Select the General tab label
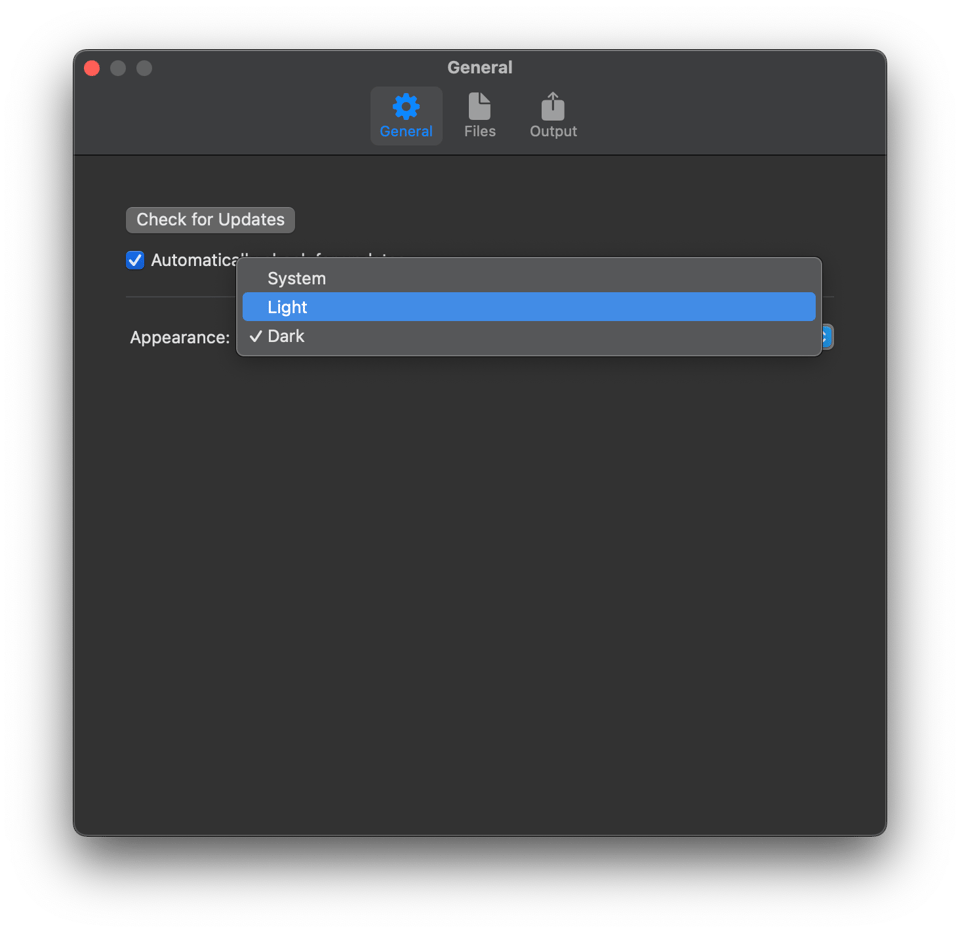The height and width of the screenshot is (933, 960). click(x=406, y=131)
